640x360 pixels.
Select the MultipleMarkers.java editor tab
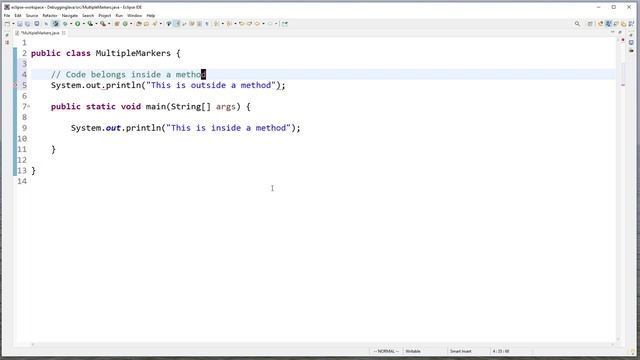click(x=40, y=33)
